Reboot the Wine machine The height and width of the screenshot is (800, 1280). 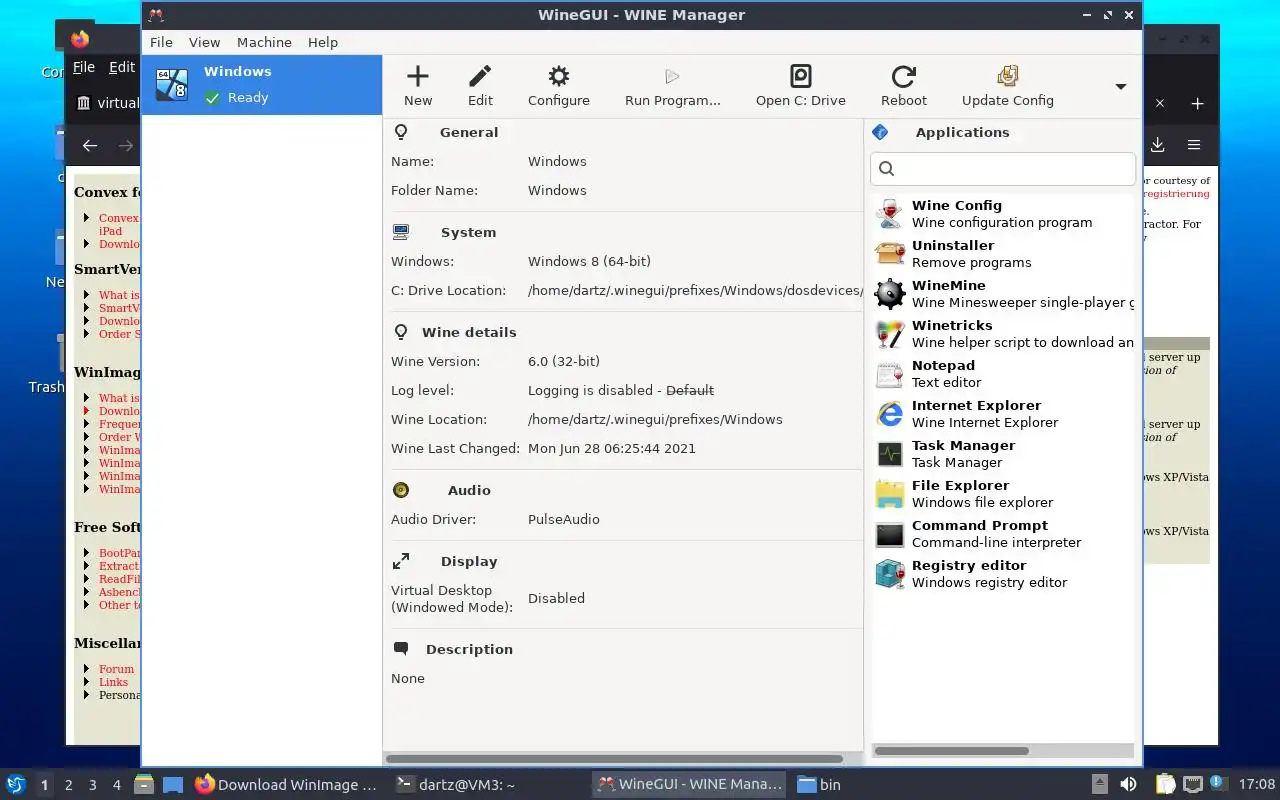pos(904,86)
